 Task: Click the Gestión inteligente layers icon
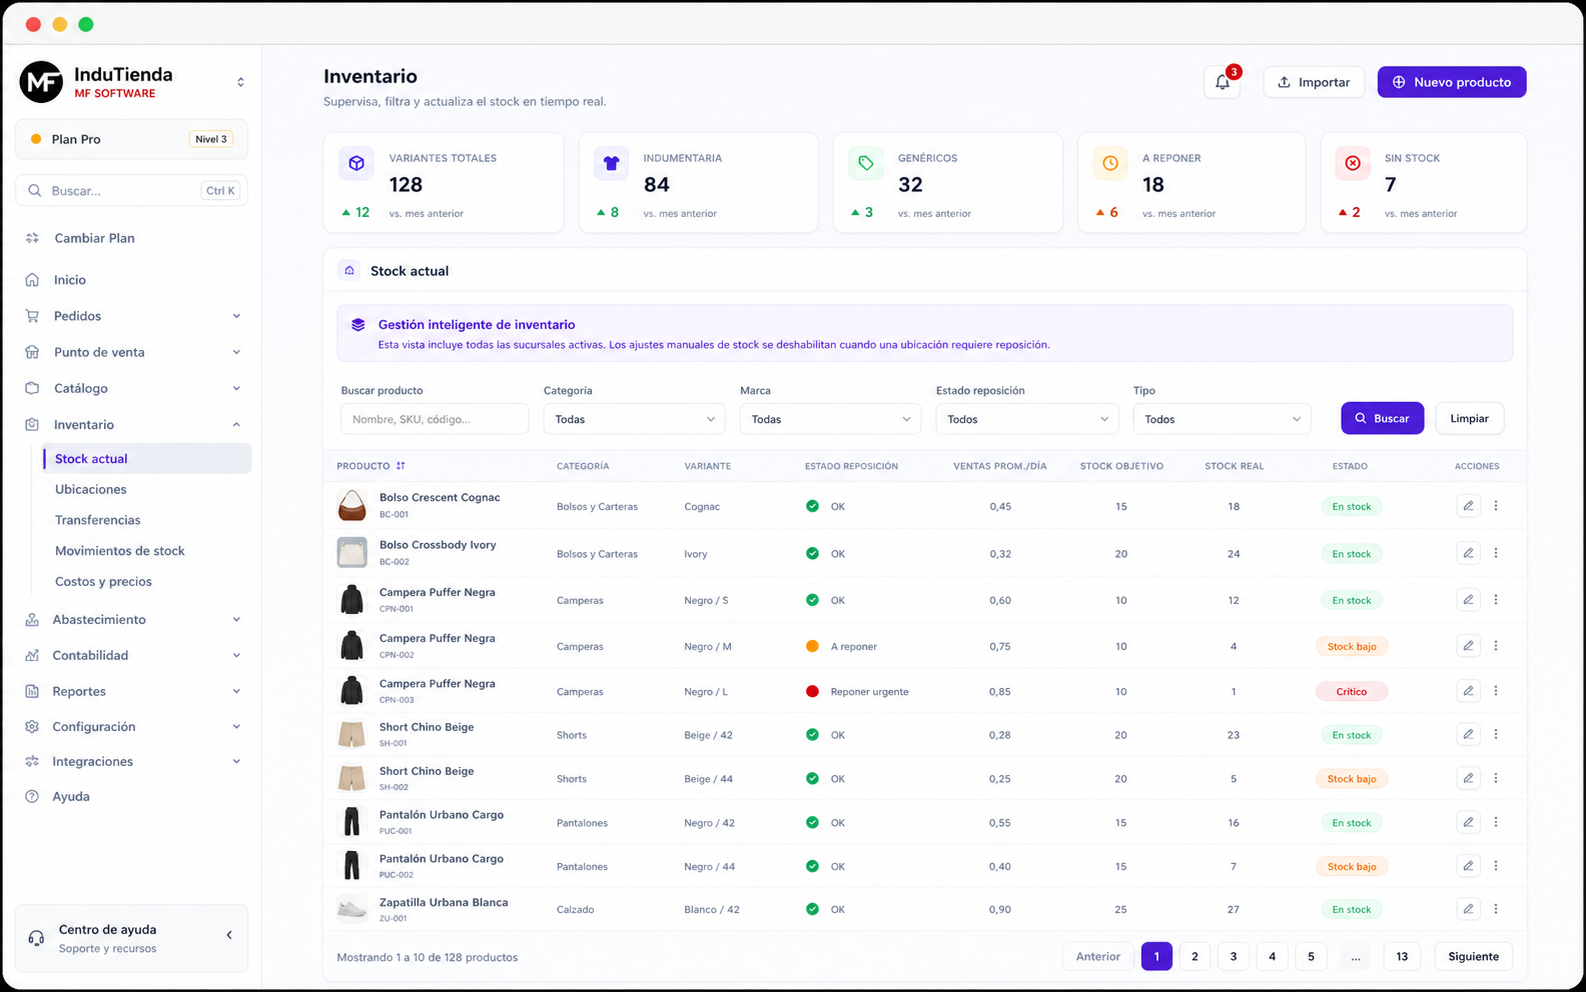pyautogui.click(x=358, y=325)
